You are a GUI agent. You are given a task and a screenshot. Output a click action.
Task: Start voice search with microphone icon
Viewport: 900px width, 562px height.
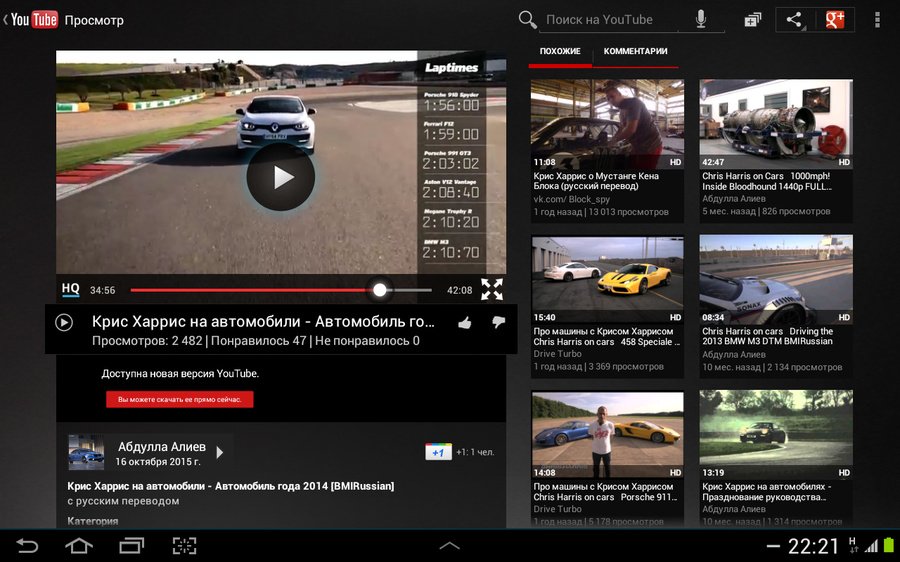click(x=701, y=20)
